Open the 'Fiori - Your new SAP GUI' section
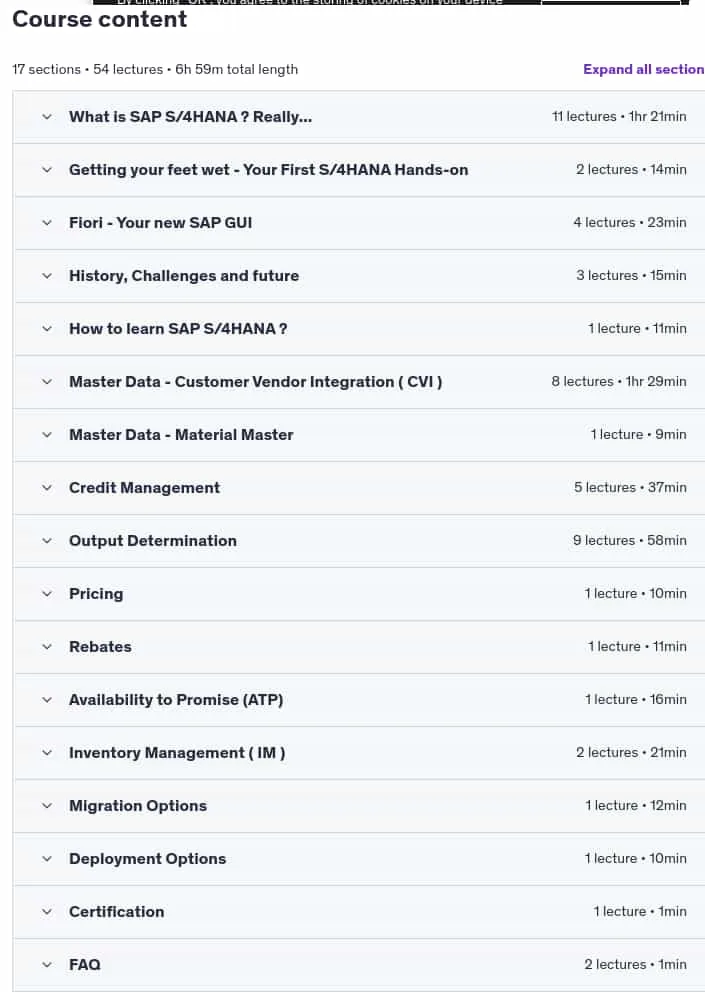 pos(359,223)
